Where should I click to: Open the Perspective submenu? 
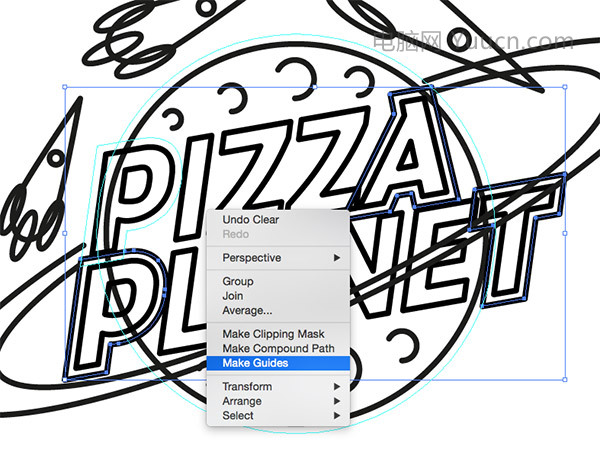pos(278,258)
